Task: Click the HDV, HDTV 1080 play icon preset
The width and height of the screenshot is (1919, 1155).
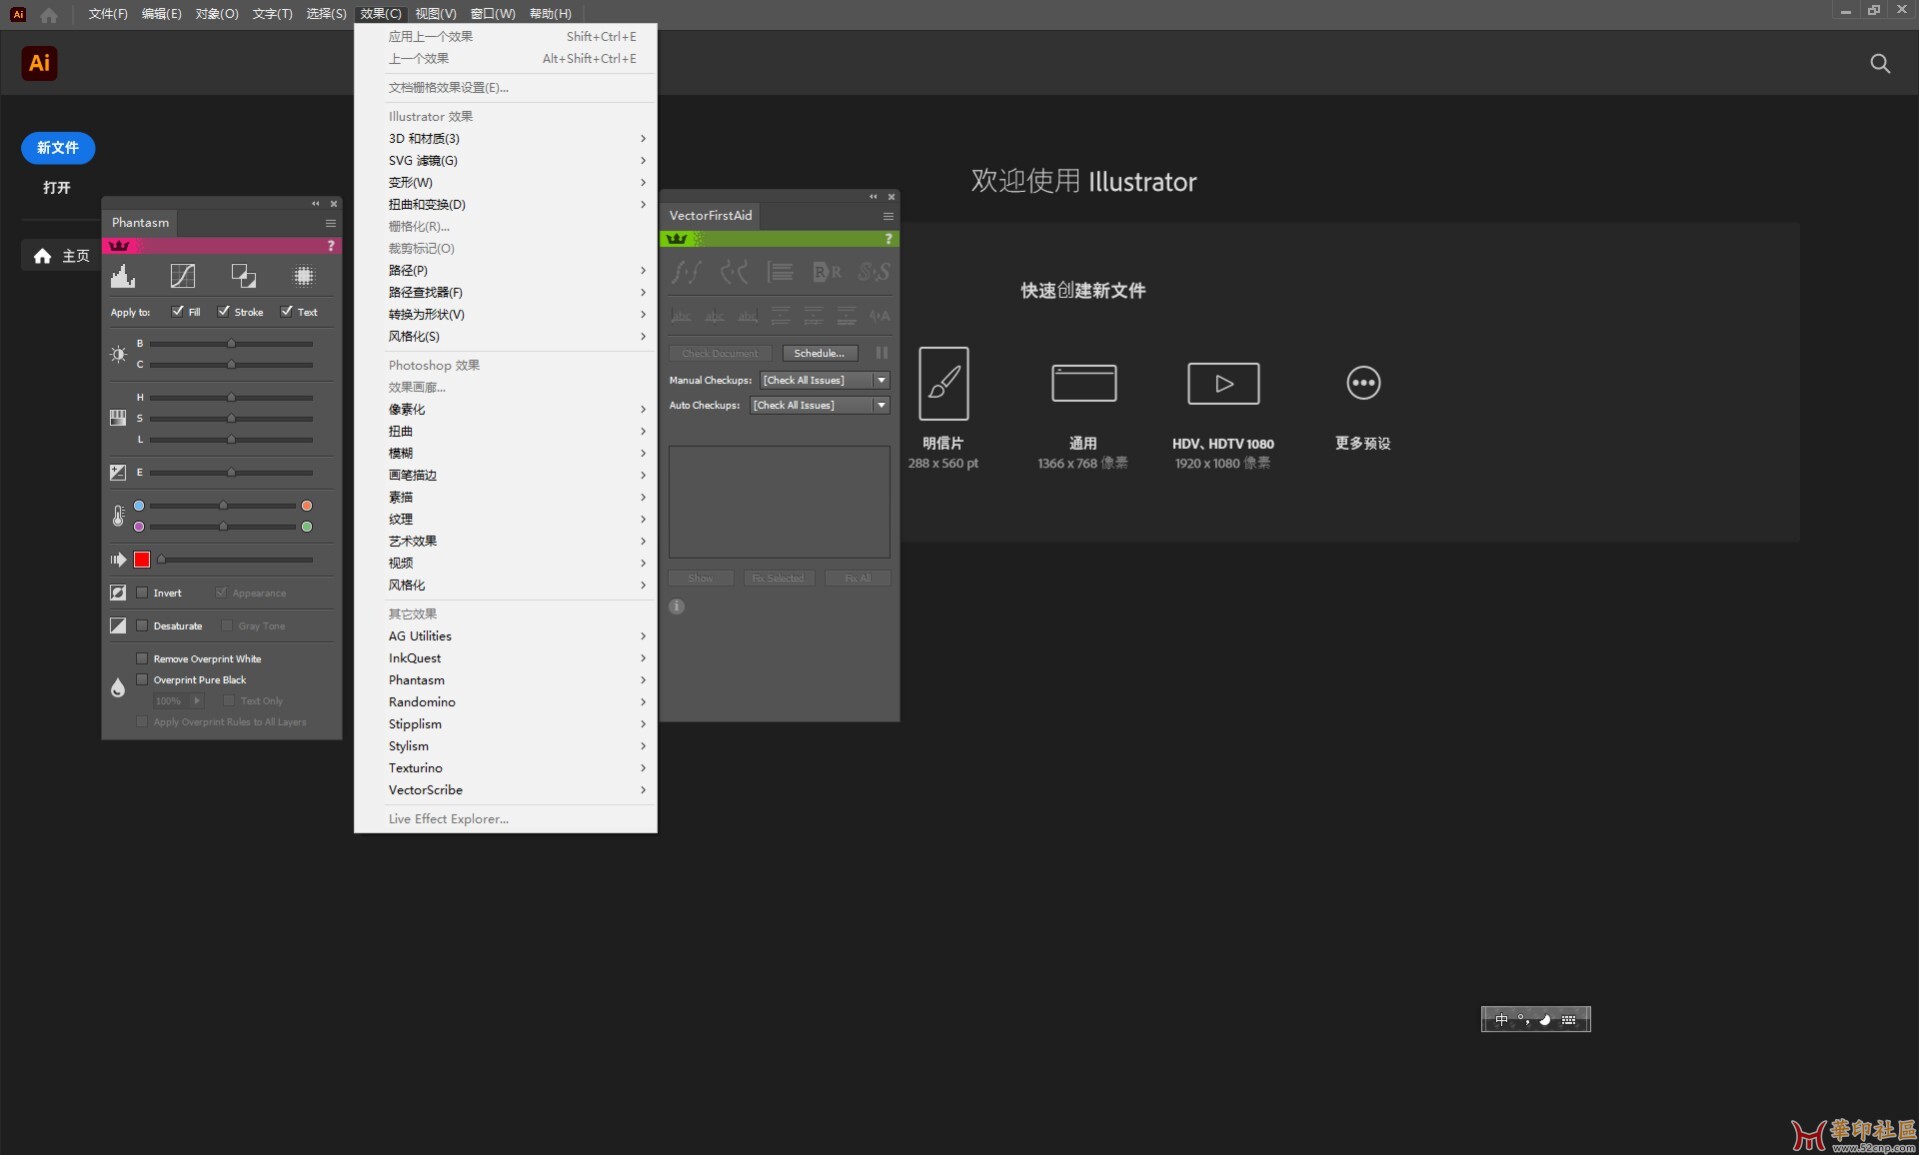Action: [x=1223, y=383]
